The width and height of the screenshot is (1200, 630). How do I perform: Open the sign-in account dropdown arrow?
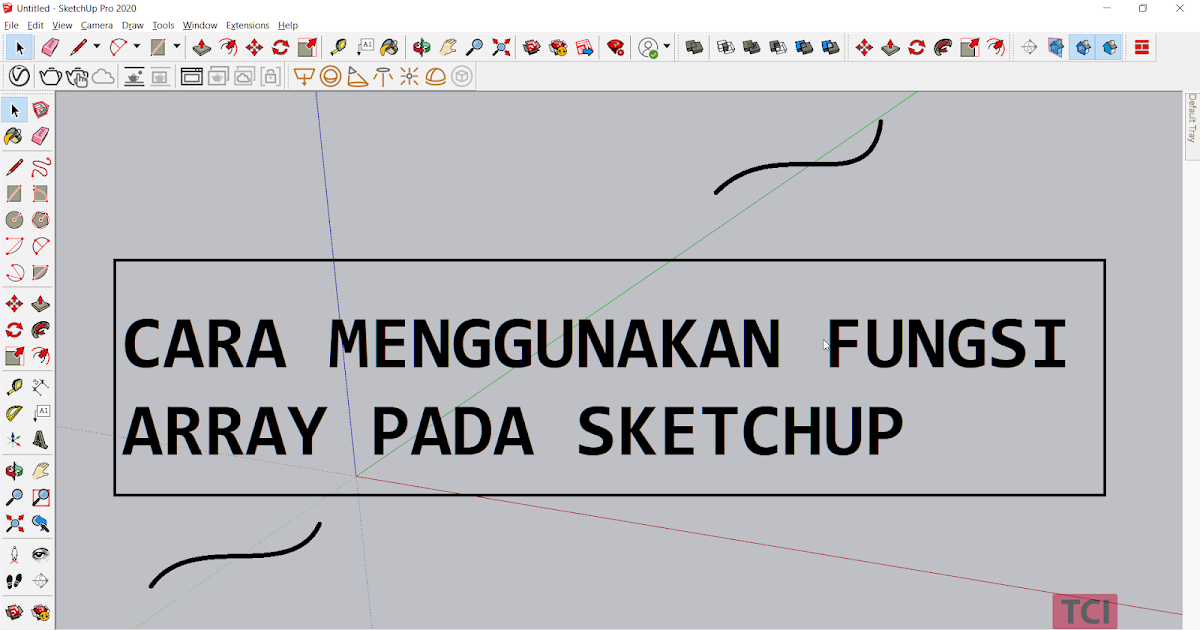point(666,45)
